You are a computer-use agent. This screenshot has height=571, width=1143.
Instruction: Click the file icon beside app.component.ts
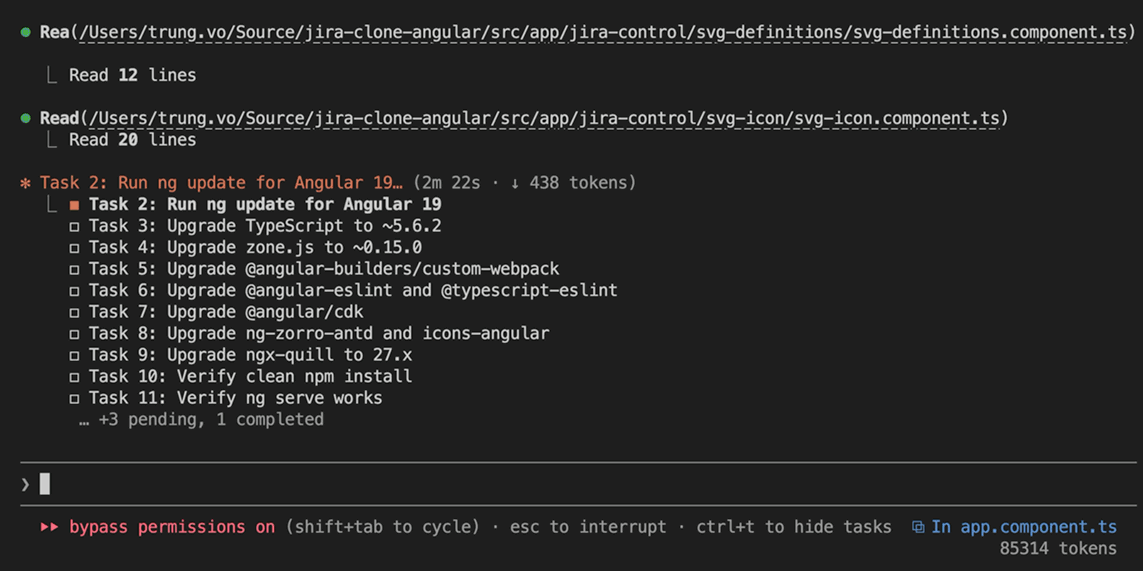918,527
